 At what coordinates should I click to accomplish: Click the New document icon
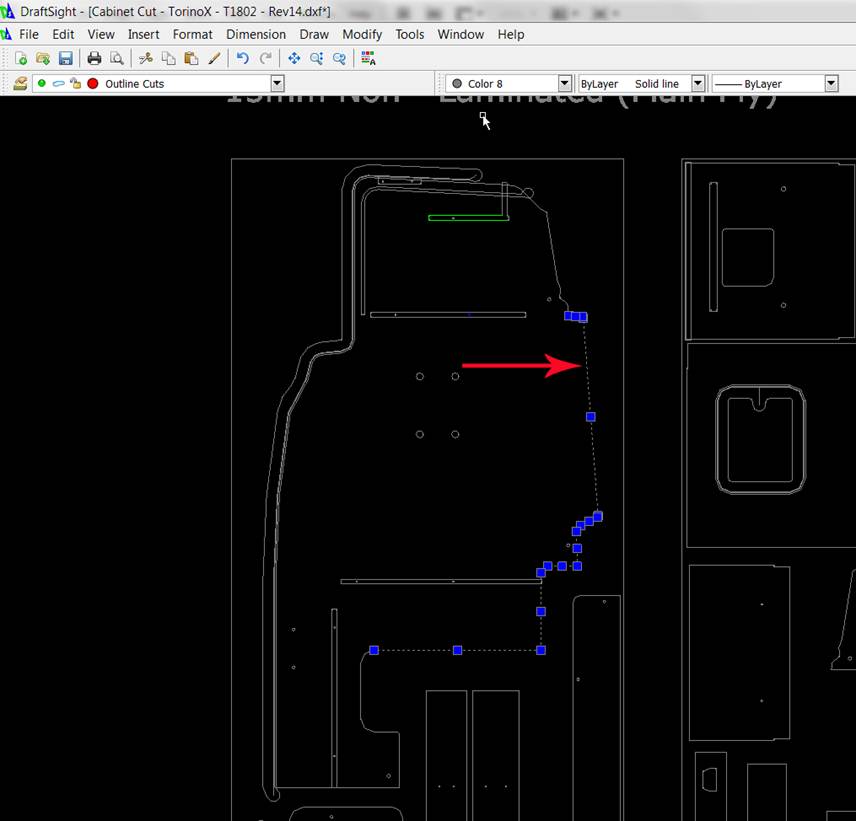pos(20,59)
